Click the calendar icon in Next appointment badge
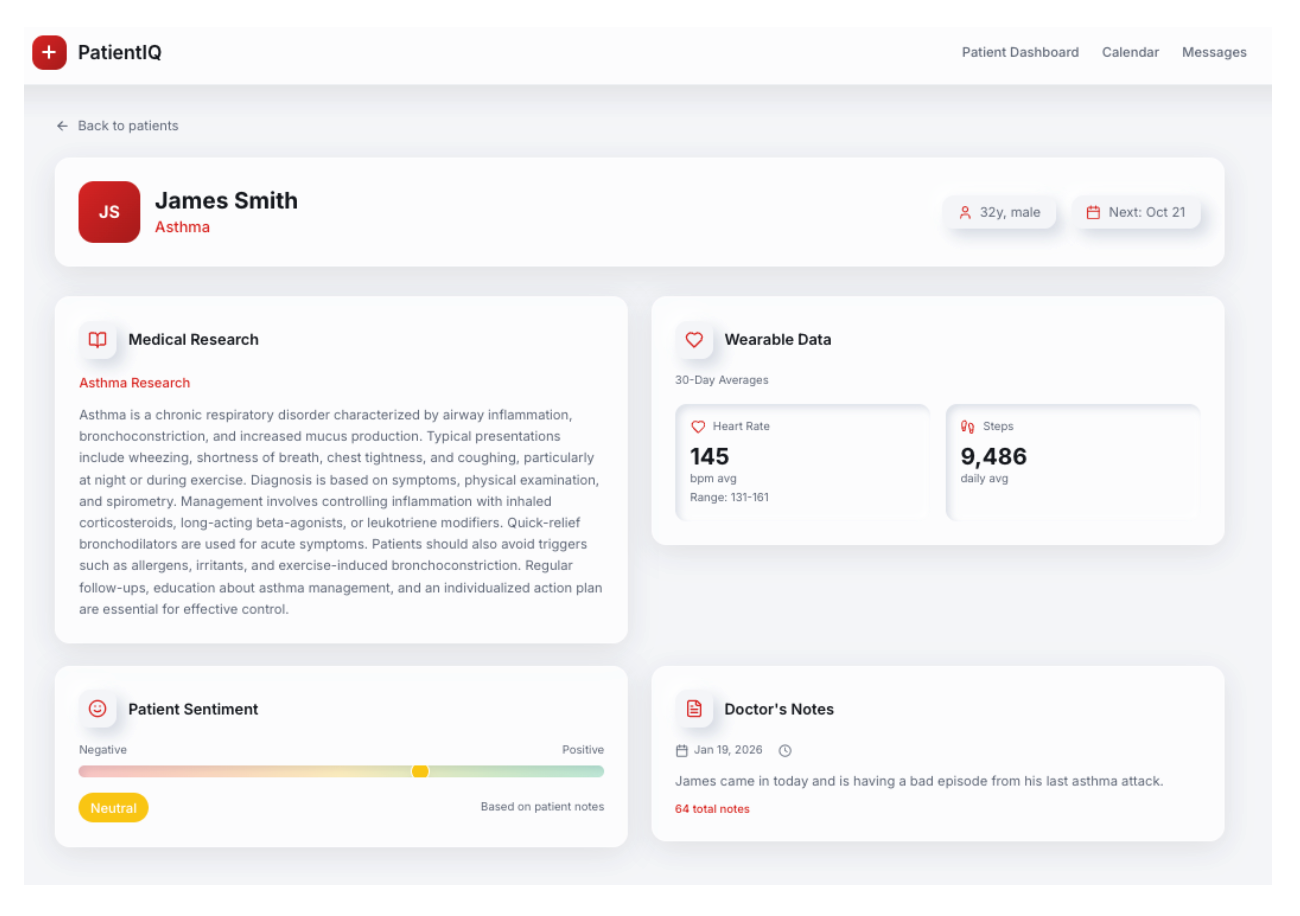This screenshot has height=916, width=1300. point(1093,212)
